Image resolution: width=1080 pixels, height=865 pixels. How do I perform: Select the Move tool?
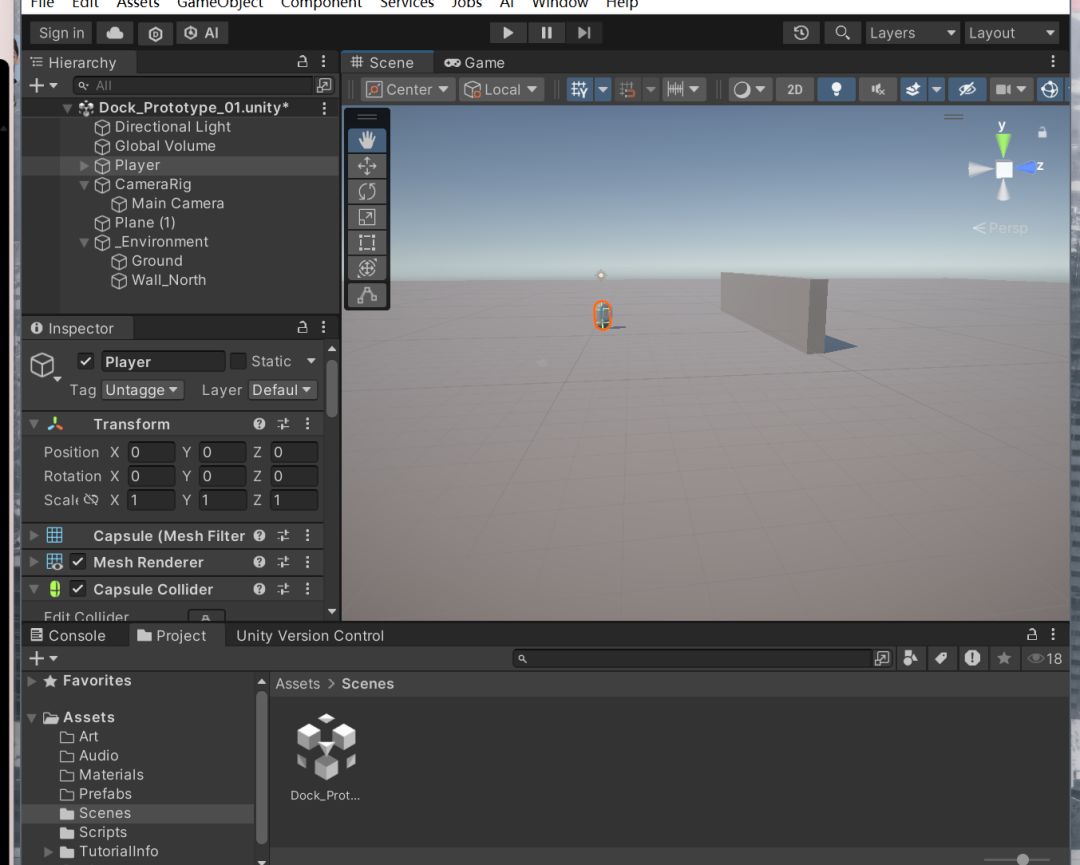coord(367,166)
